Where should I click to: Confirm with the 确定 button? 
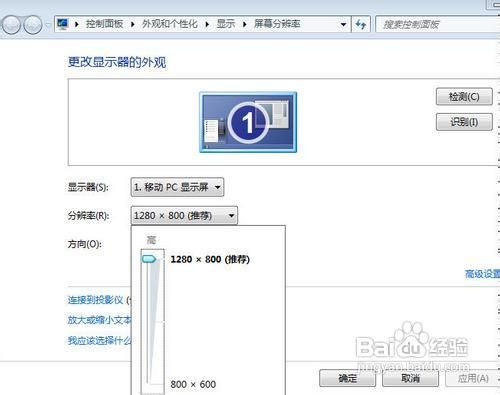[347, 378]
